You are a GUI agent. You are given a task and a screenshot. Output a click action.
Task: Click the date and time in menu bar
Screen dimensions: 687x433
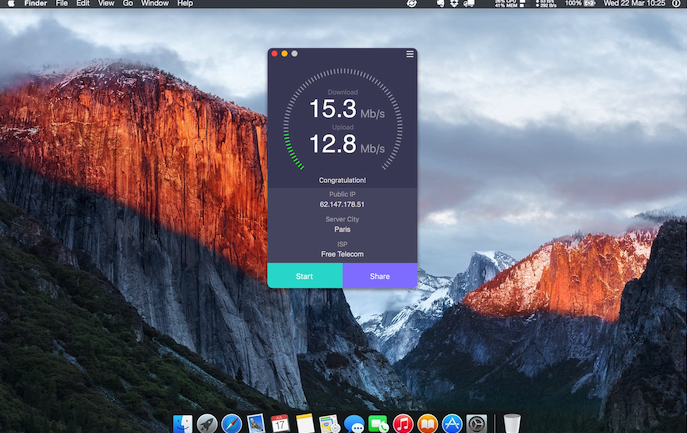(636, 4)
